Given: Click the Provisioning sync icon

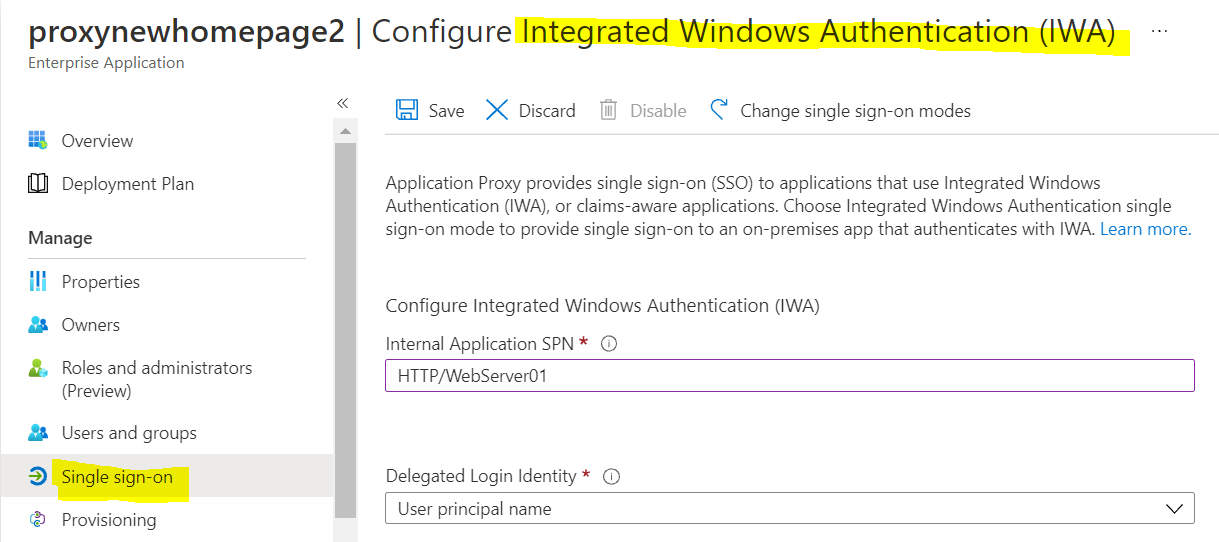Looking at the screenshot, I should point(38,519).
